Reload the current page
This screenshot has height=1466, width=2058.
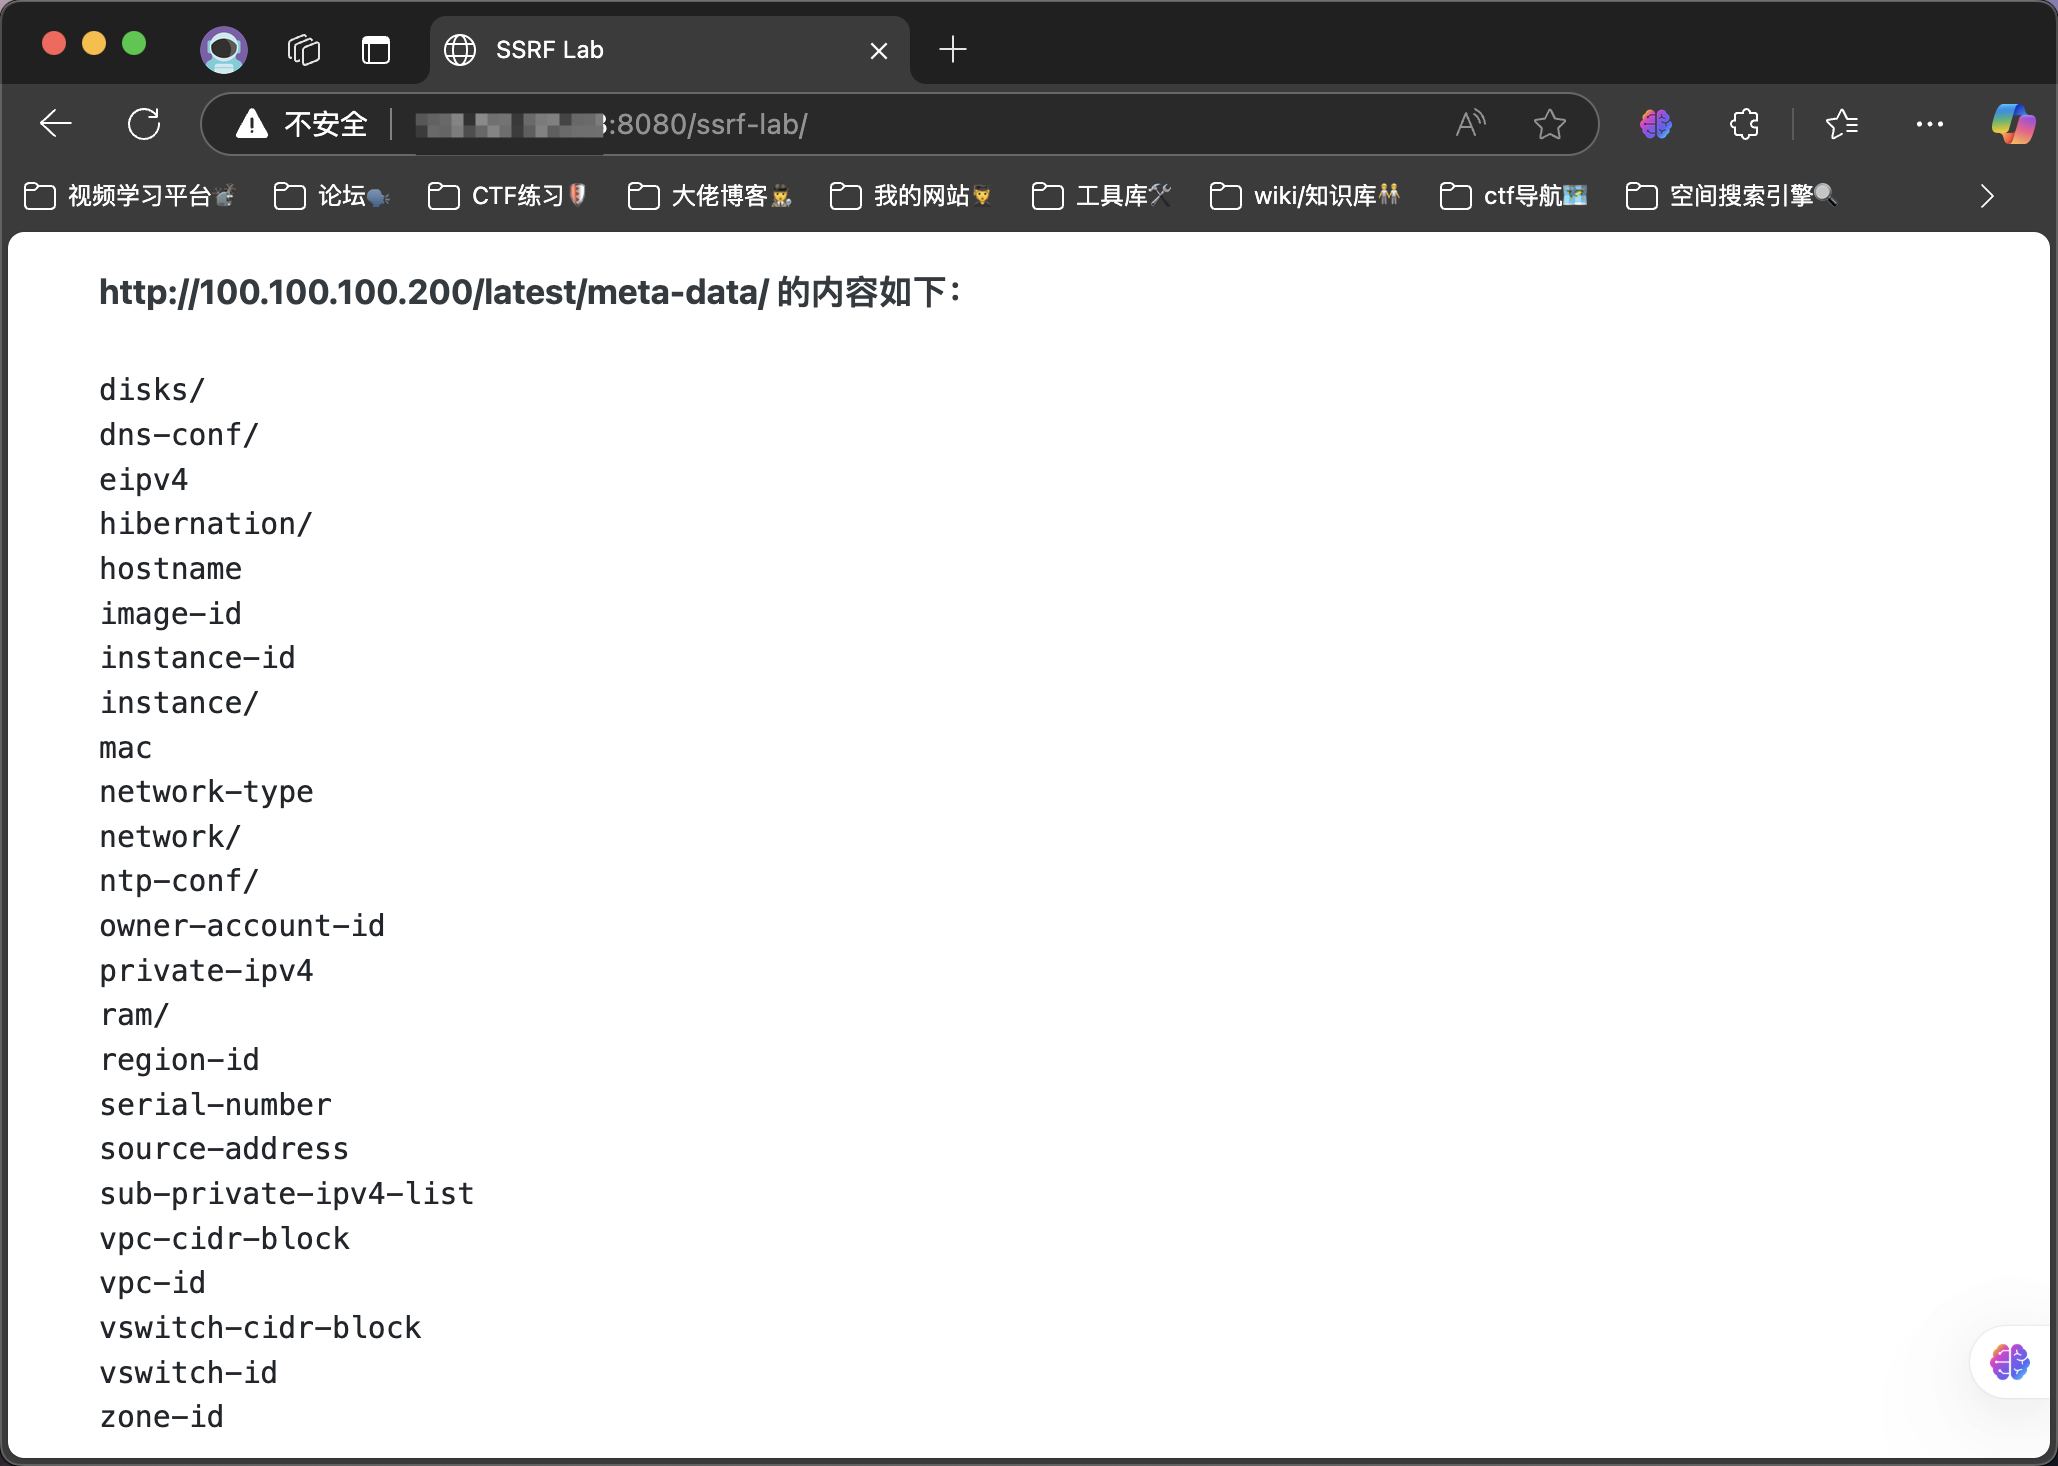click(144, 124)
